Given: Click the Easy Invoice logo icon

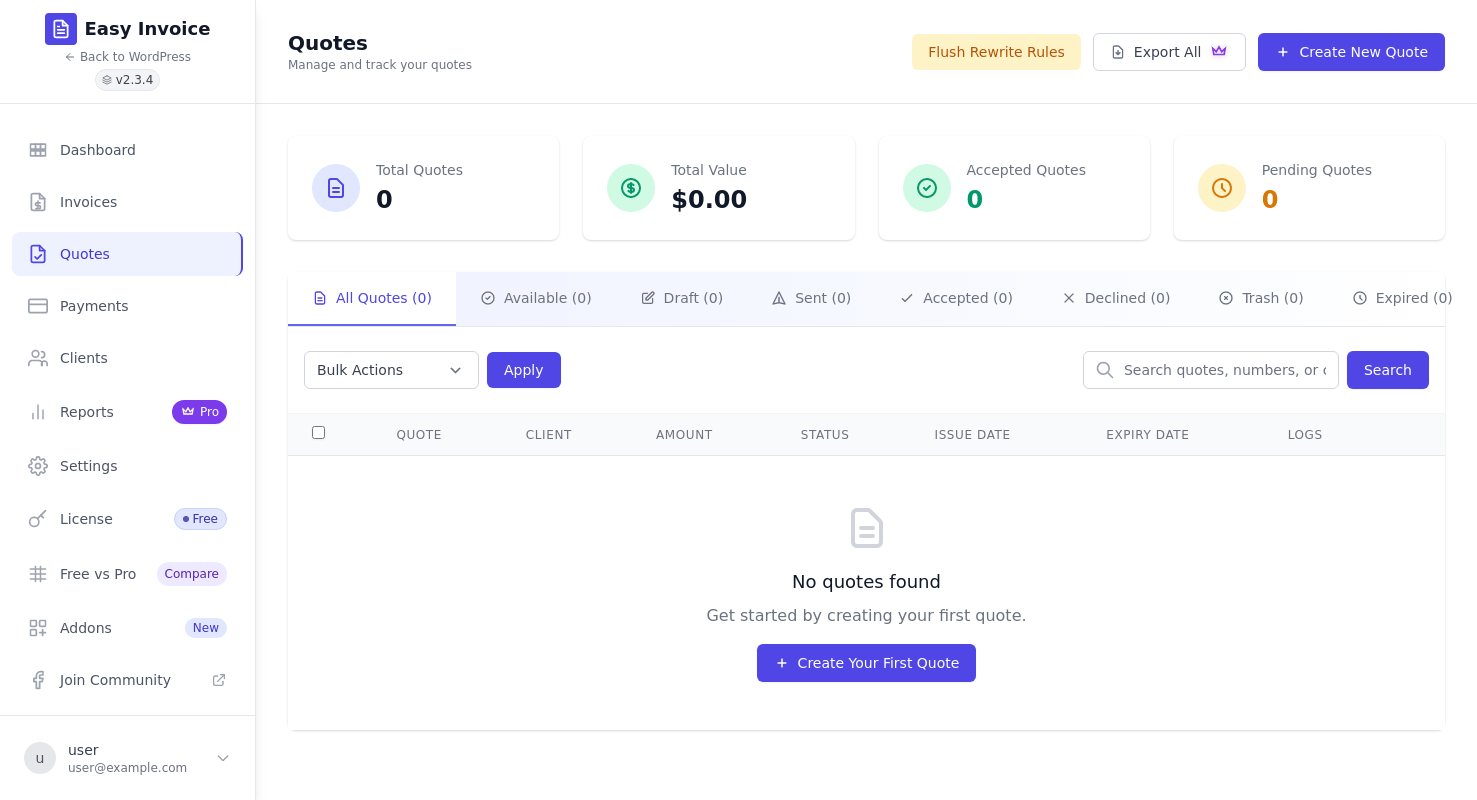Looking at the screenshot, I should 61,29.
